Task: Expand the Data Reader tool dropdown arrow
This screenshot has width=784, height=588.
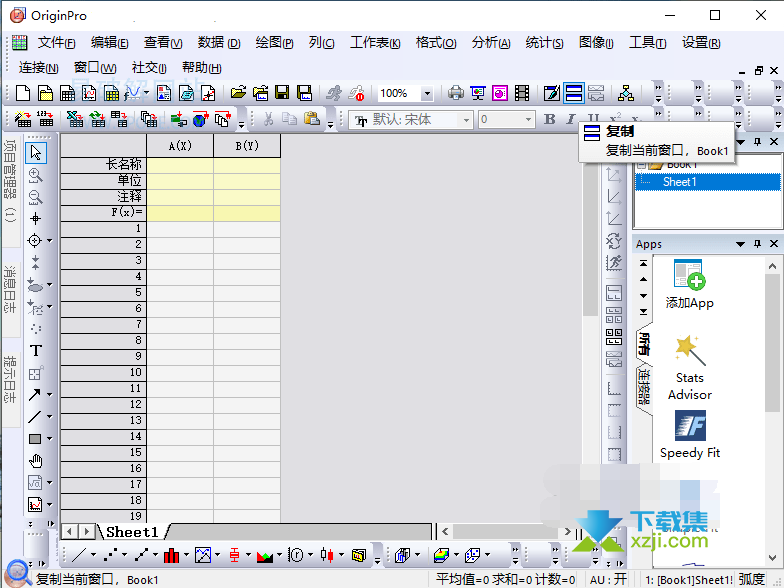Action: pyautogui.click(x=50, y=240)
